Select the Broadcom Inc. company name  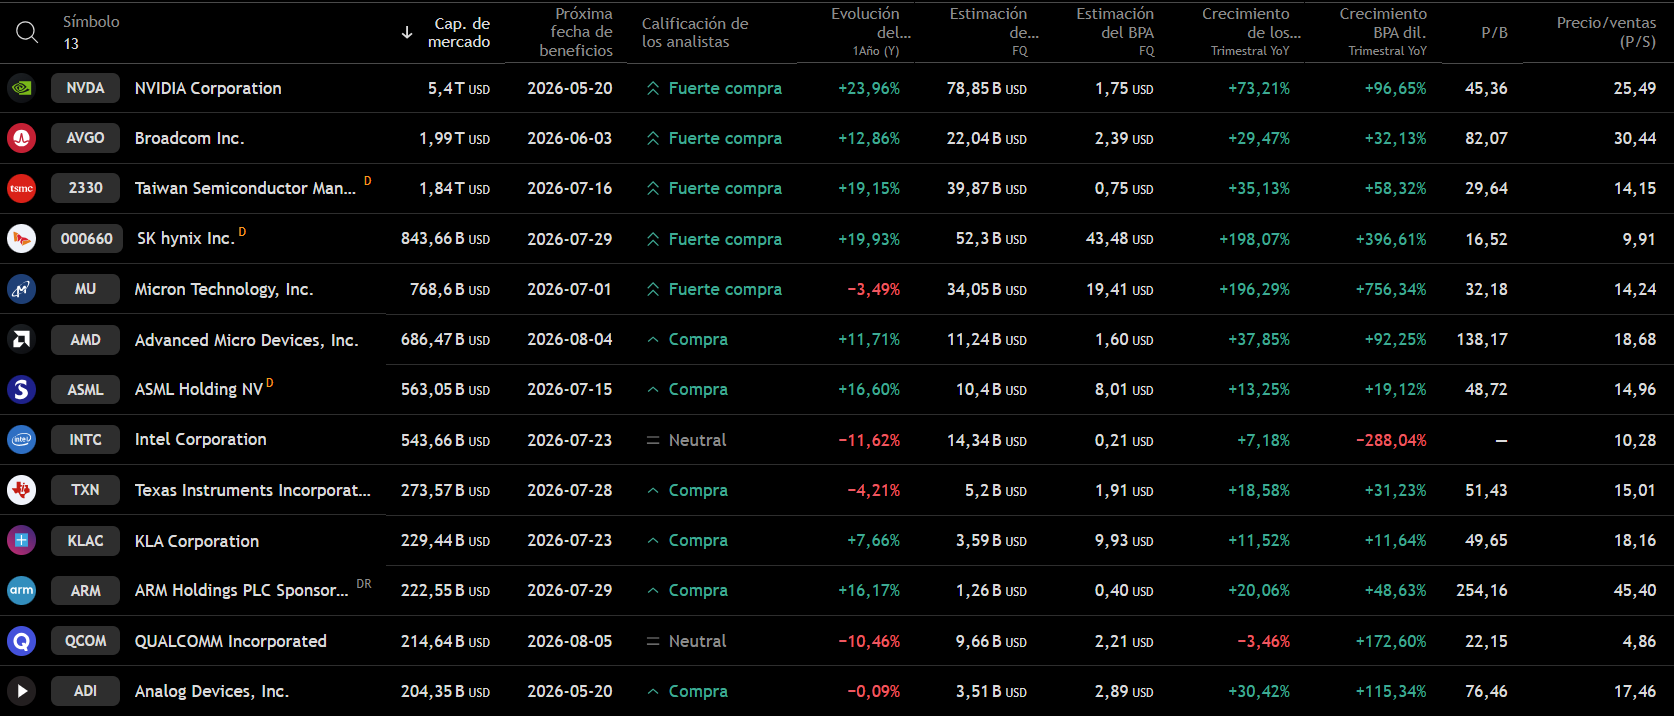tap(189, 138)
